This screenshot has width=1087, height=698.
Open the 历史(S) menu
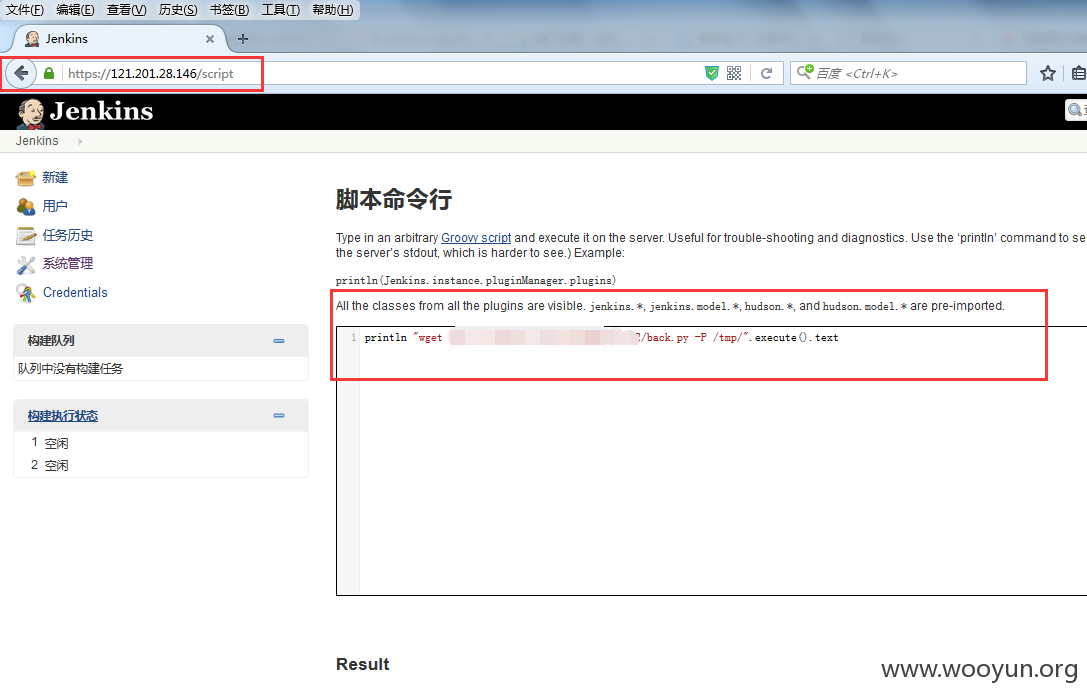(178, 10)
